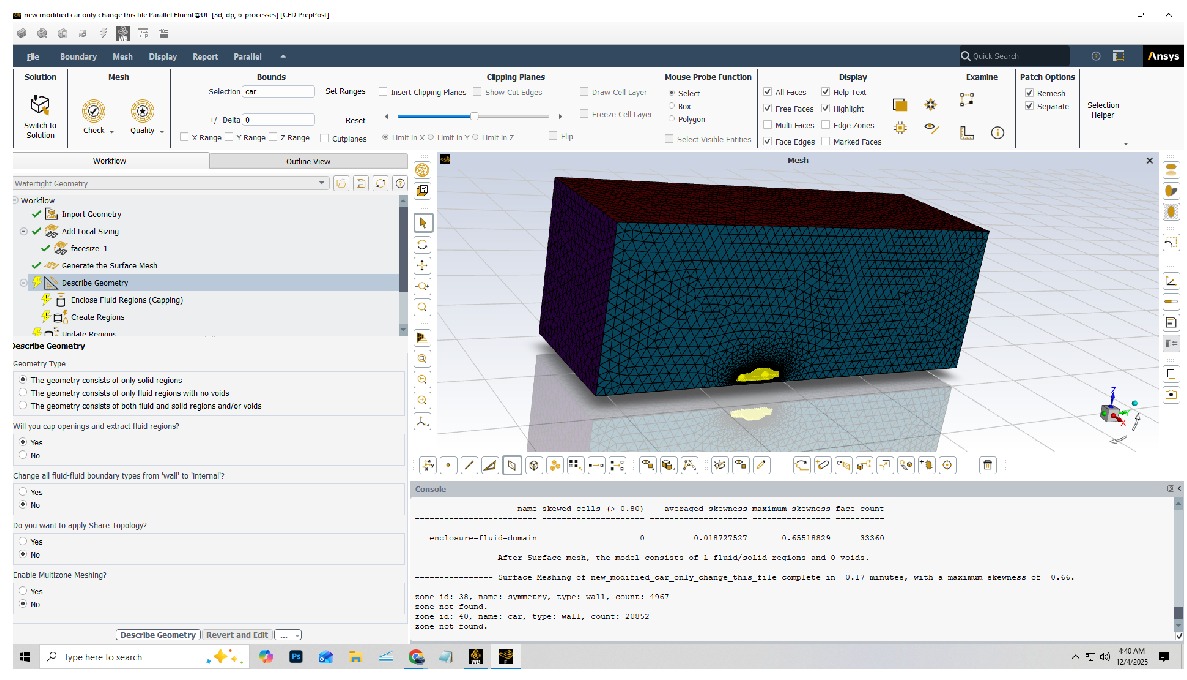Open the Report menu
Viewport: 1187px width, 680px height.
pyautogui.click(x=205, y=56)
